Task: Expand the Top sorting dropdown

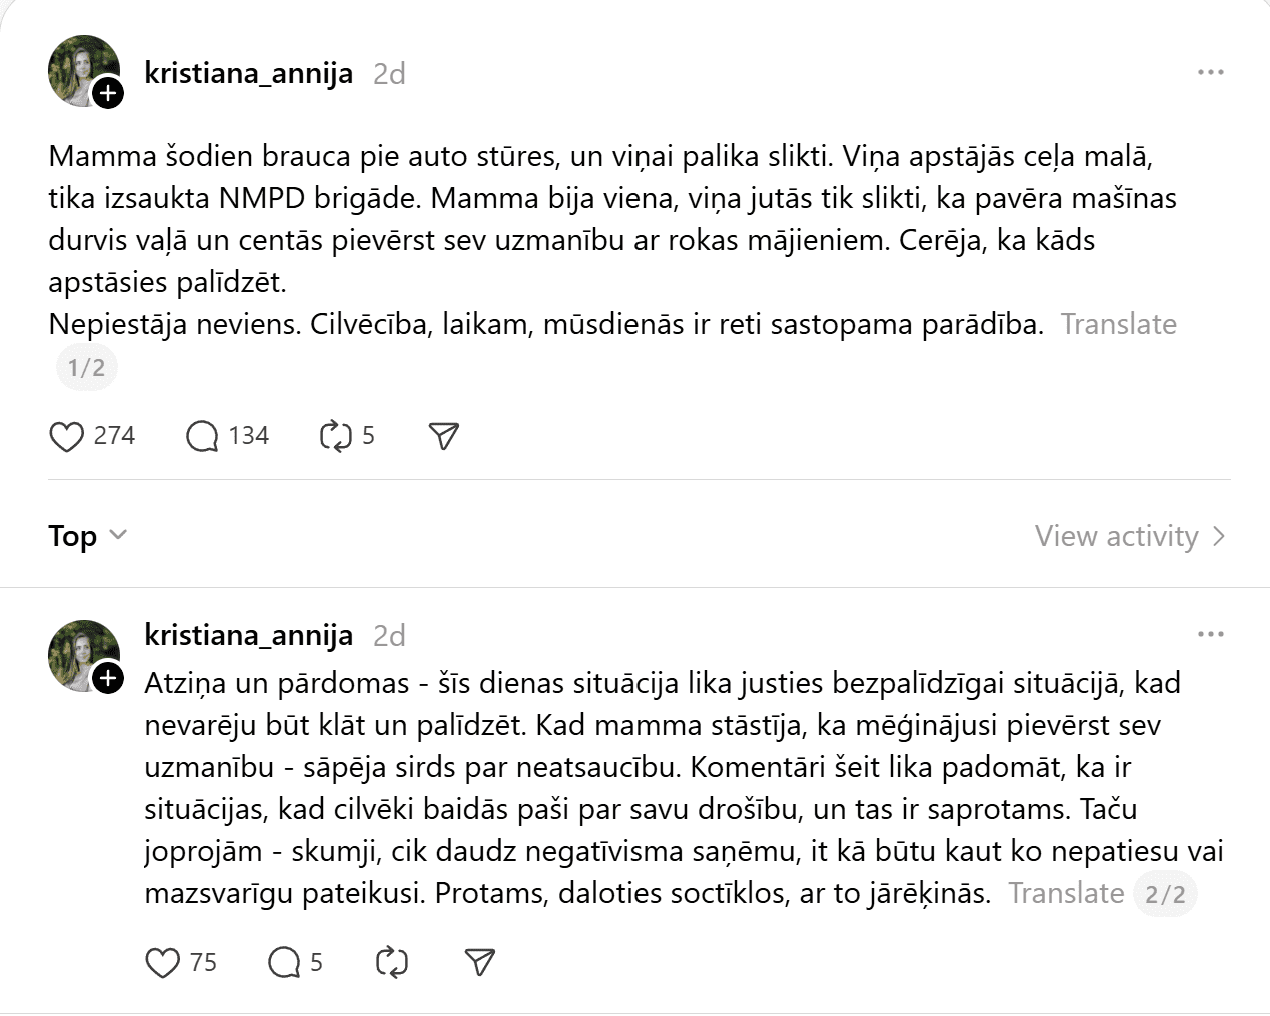Action: 88,536
